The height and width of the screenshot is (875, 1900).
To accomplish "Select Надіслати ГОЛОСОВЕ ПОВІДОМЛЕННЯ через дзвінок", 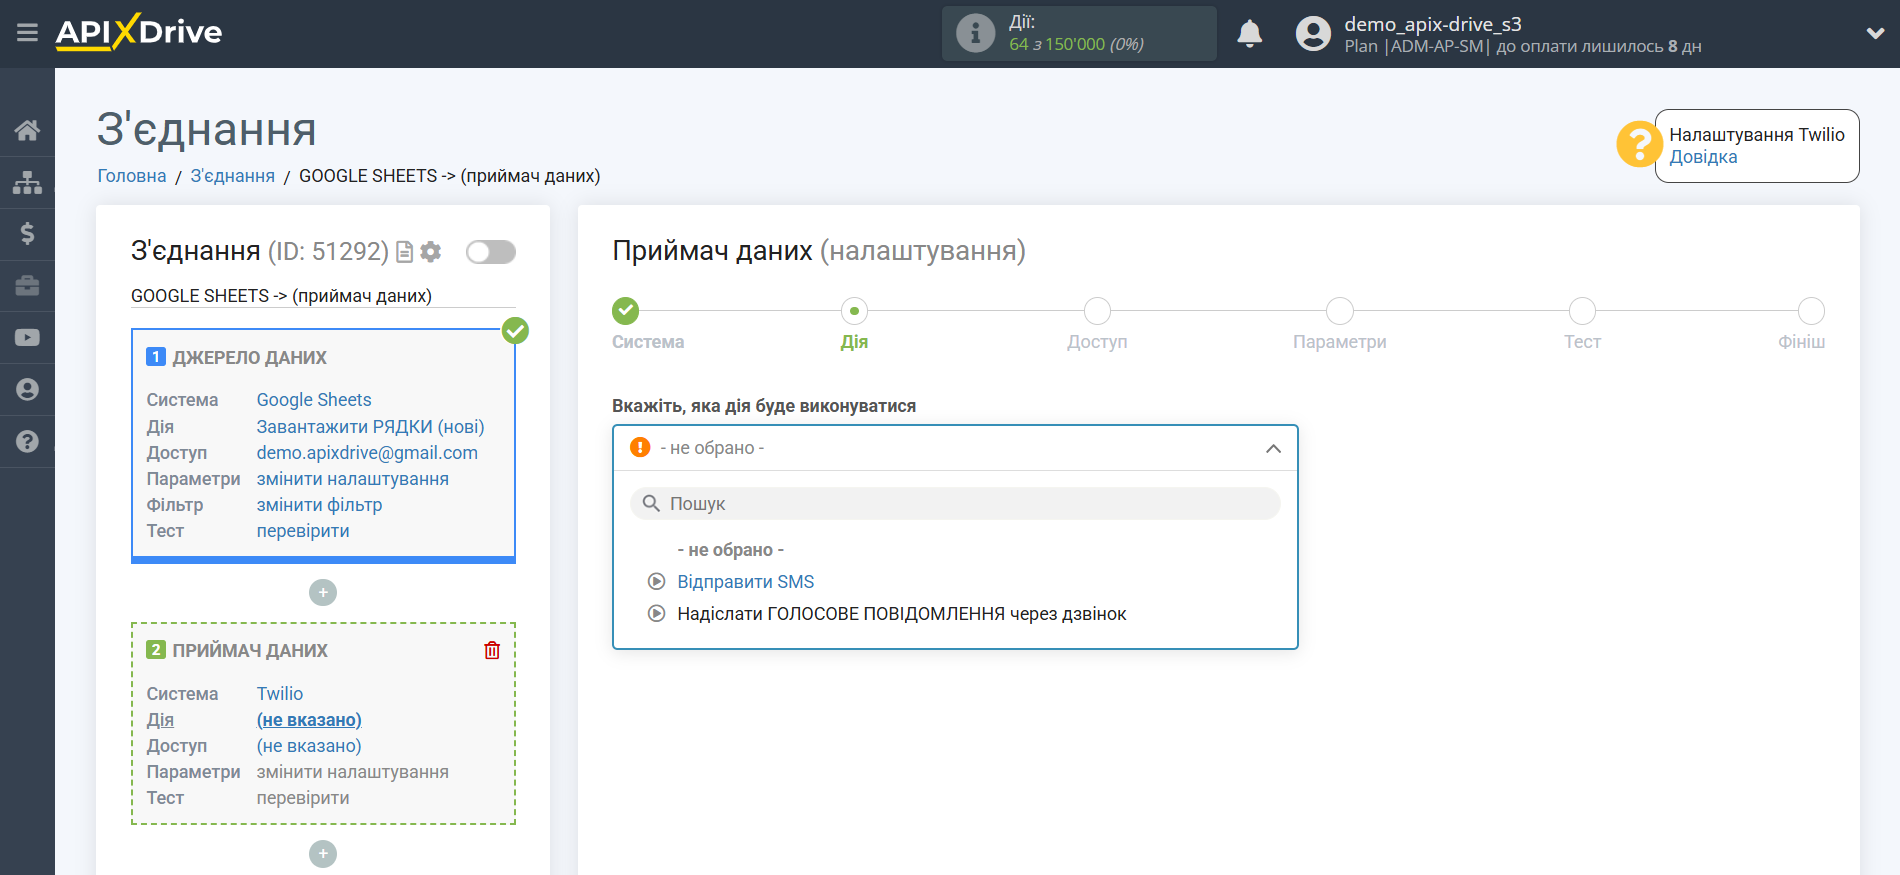I will (x=902, y=614).
